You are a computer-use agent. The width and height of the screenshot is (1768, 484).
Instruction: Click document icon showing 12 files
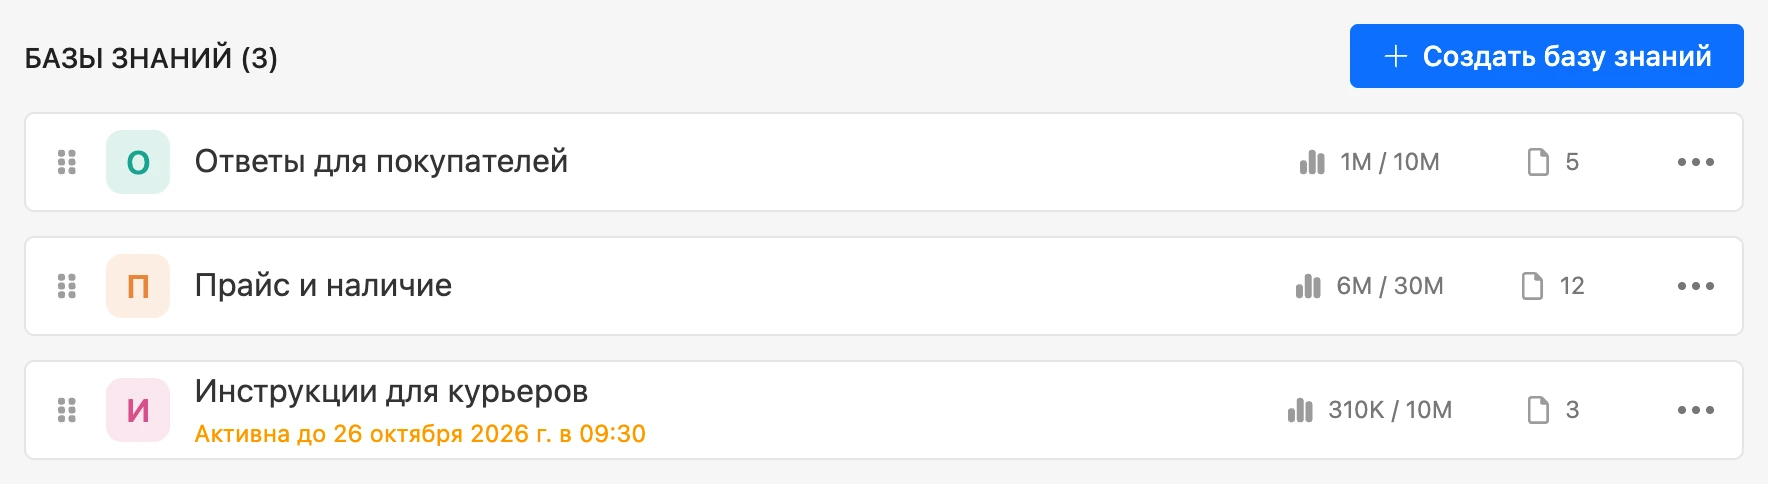[1532, 286]
